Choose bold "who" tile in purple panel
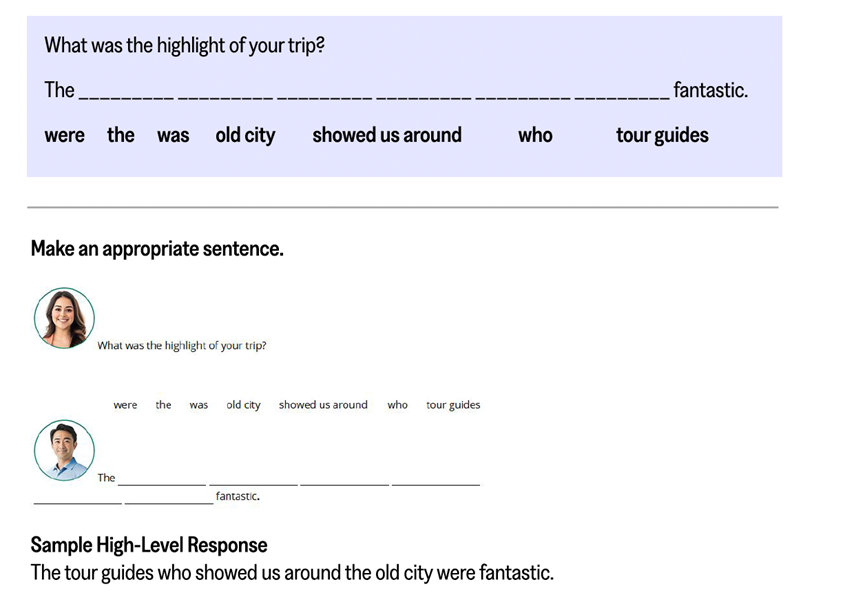This screenshot has width=865, height=602. pyautogui.click(x=535, y=135)
